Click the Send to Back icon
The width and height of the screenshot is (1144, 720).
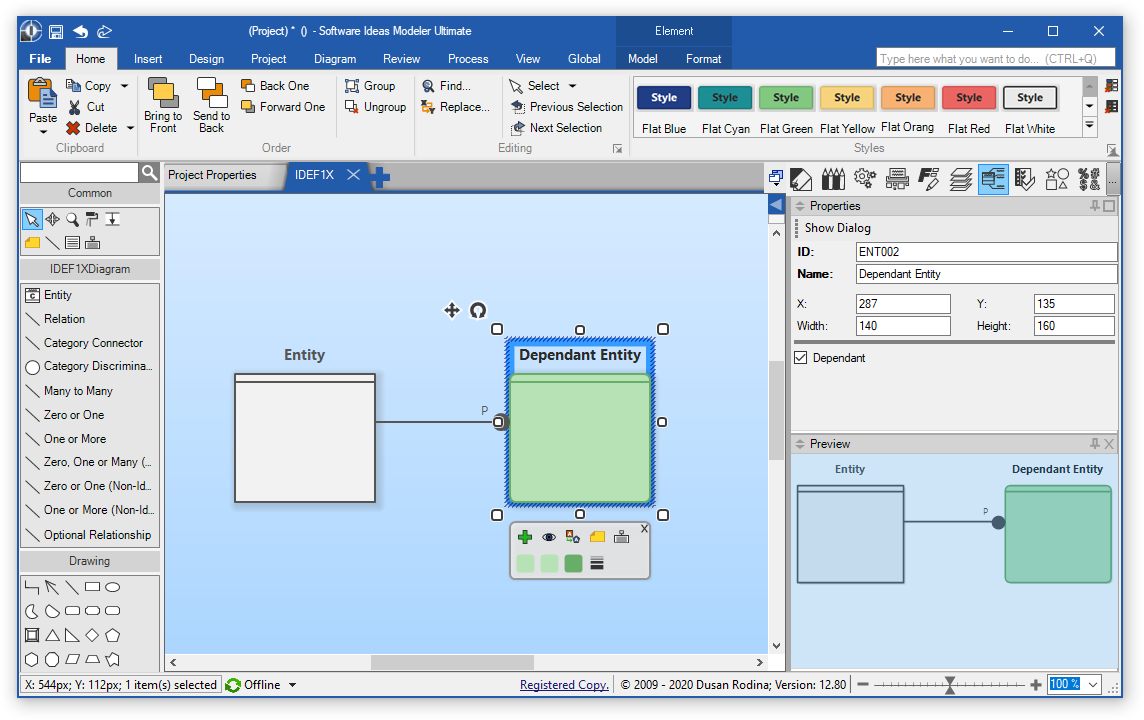click(211, 94)
